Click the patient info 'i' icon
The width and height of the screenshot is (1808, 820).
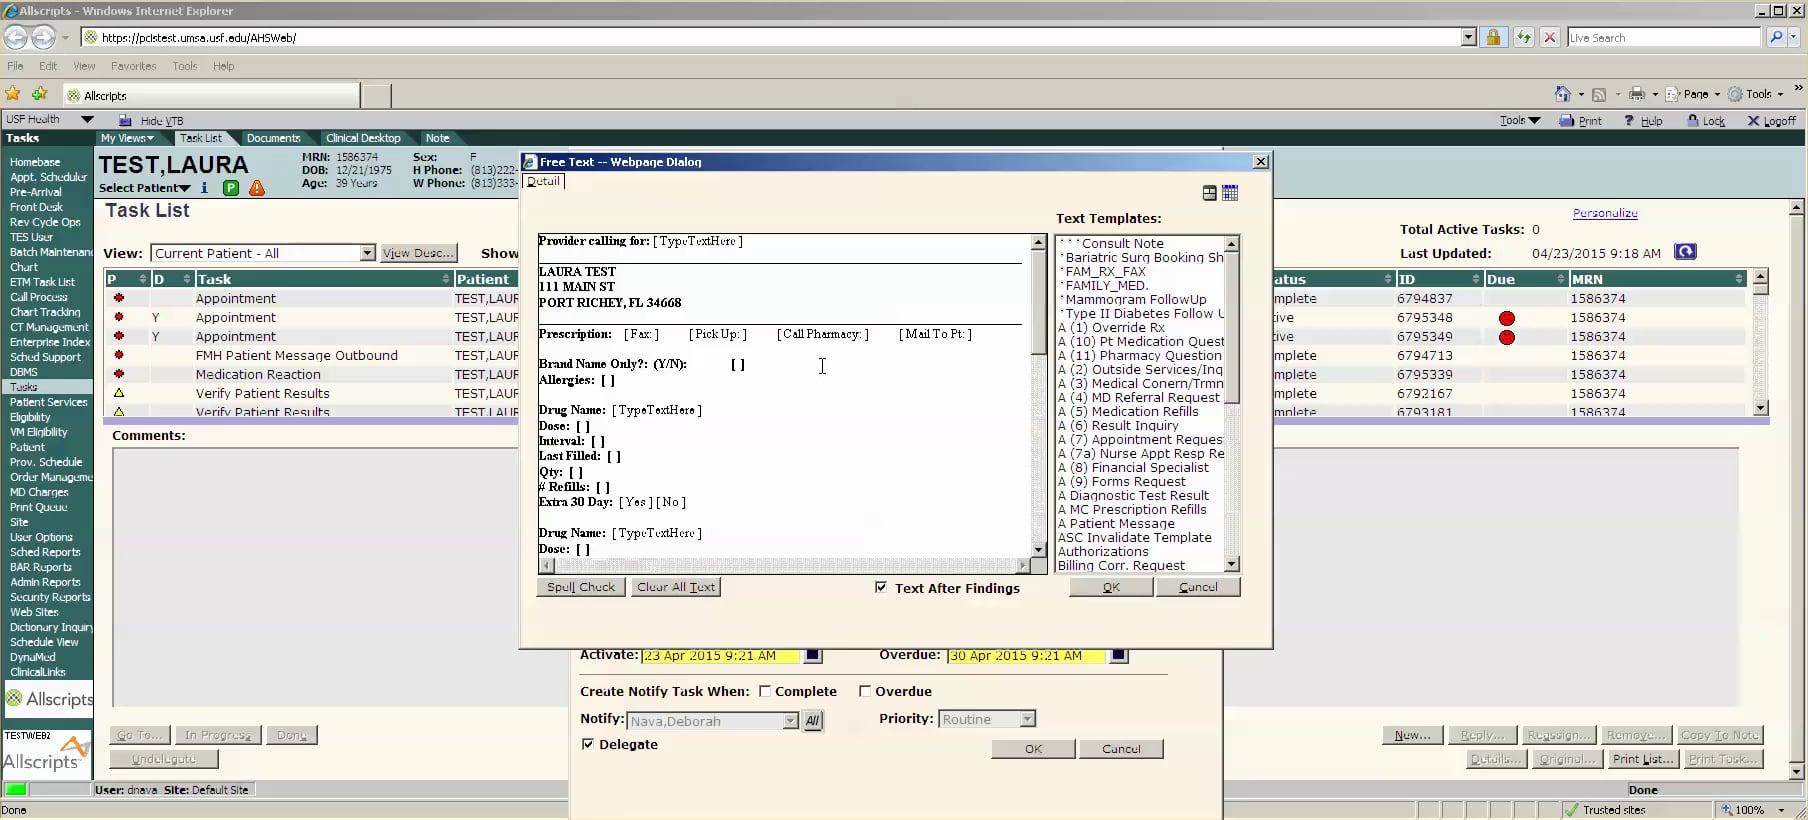click(205, 187)
